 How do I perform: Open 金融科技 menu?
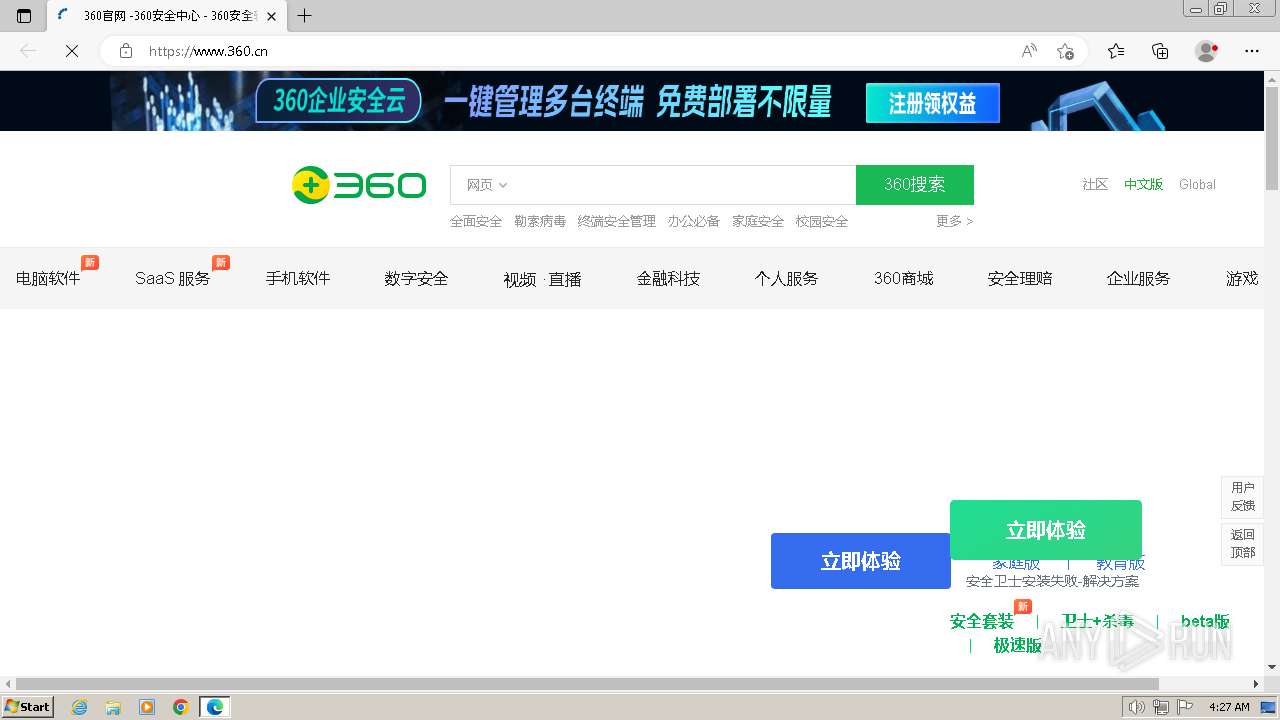[668, 279]
